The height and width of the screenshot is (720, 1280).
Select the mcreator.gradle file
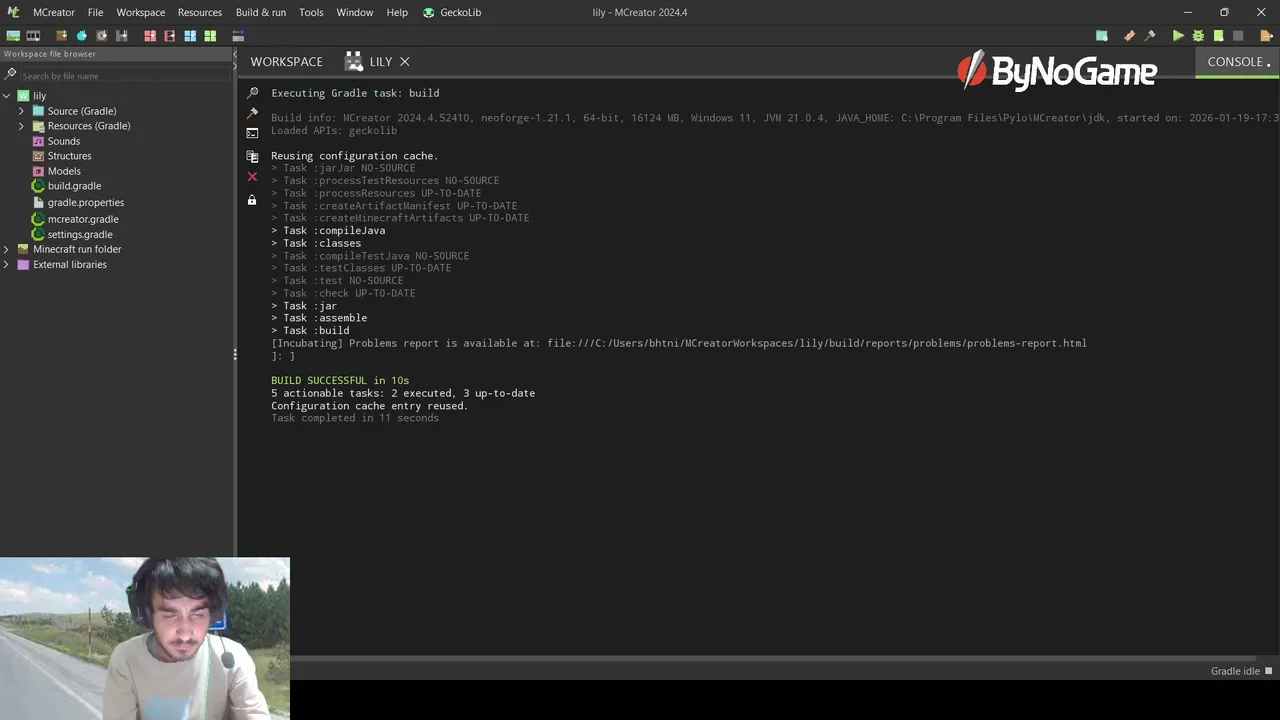click(83, 219)
